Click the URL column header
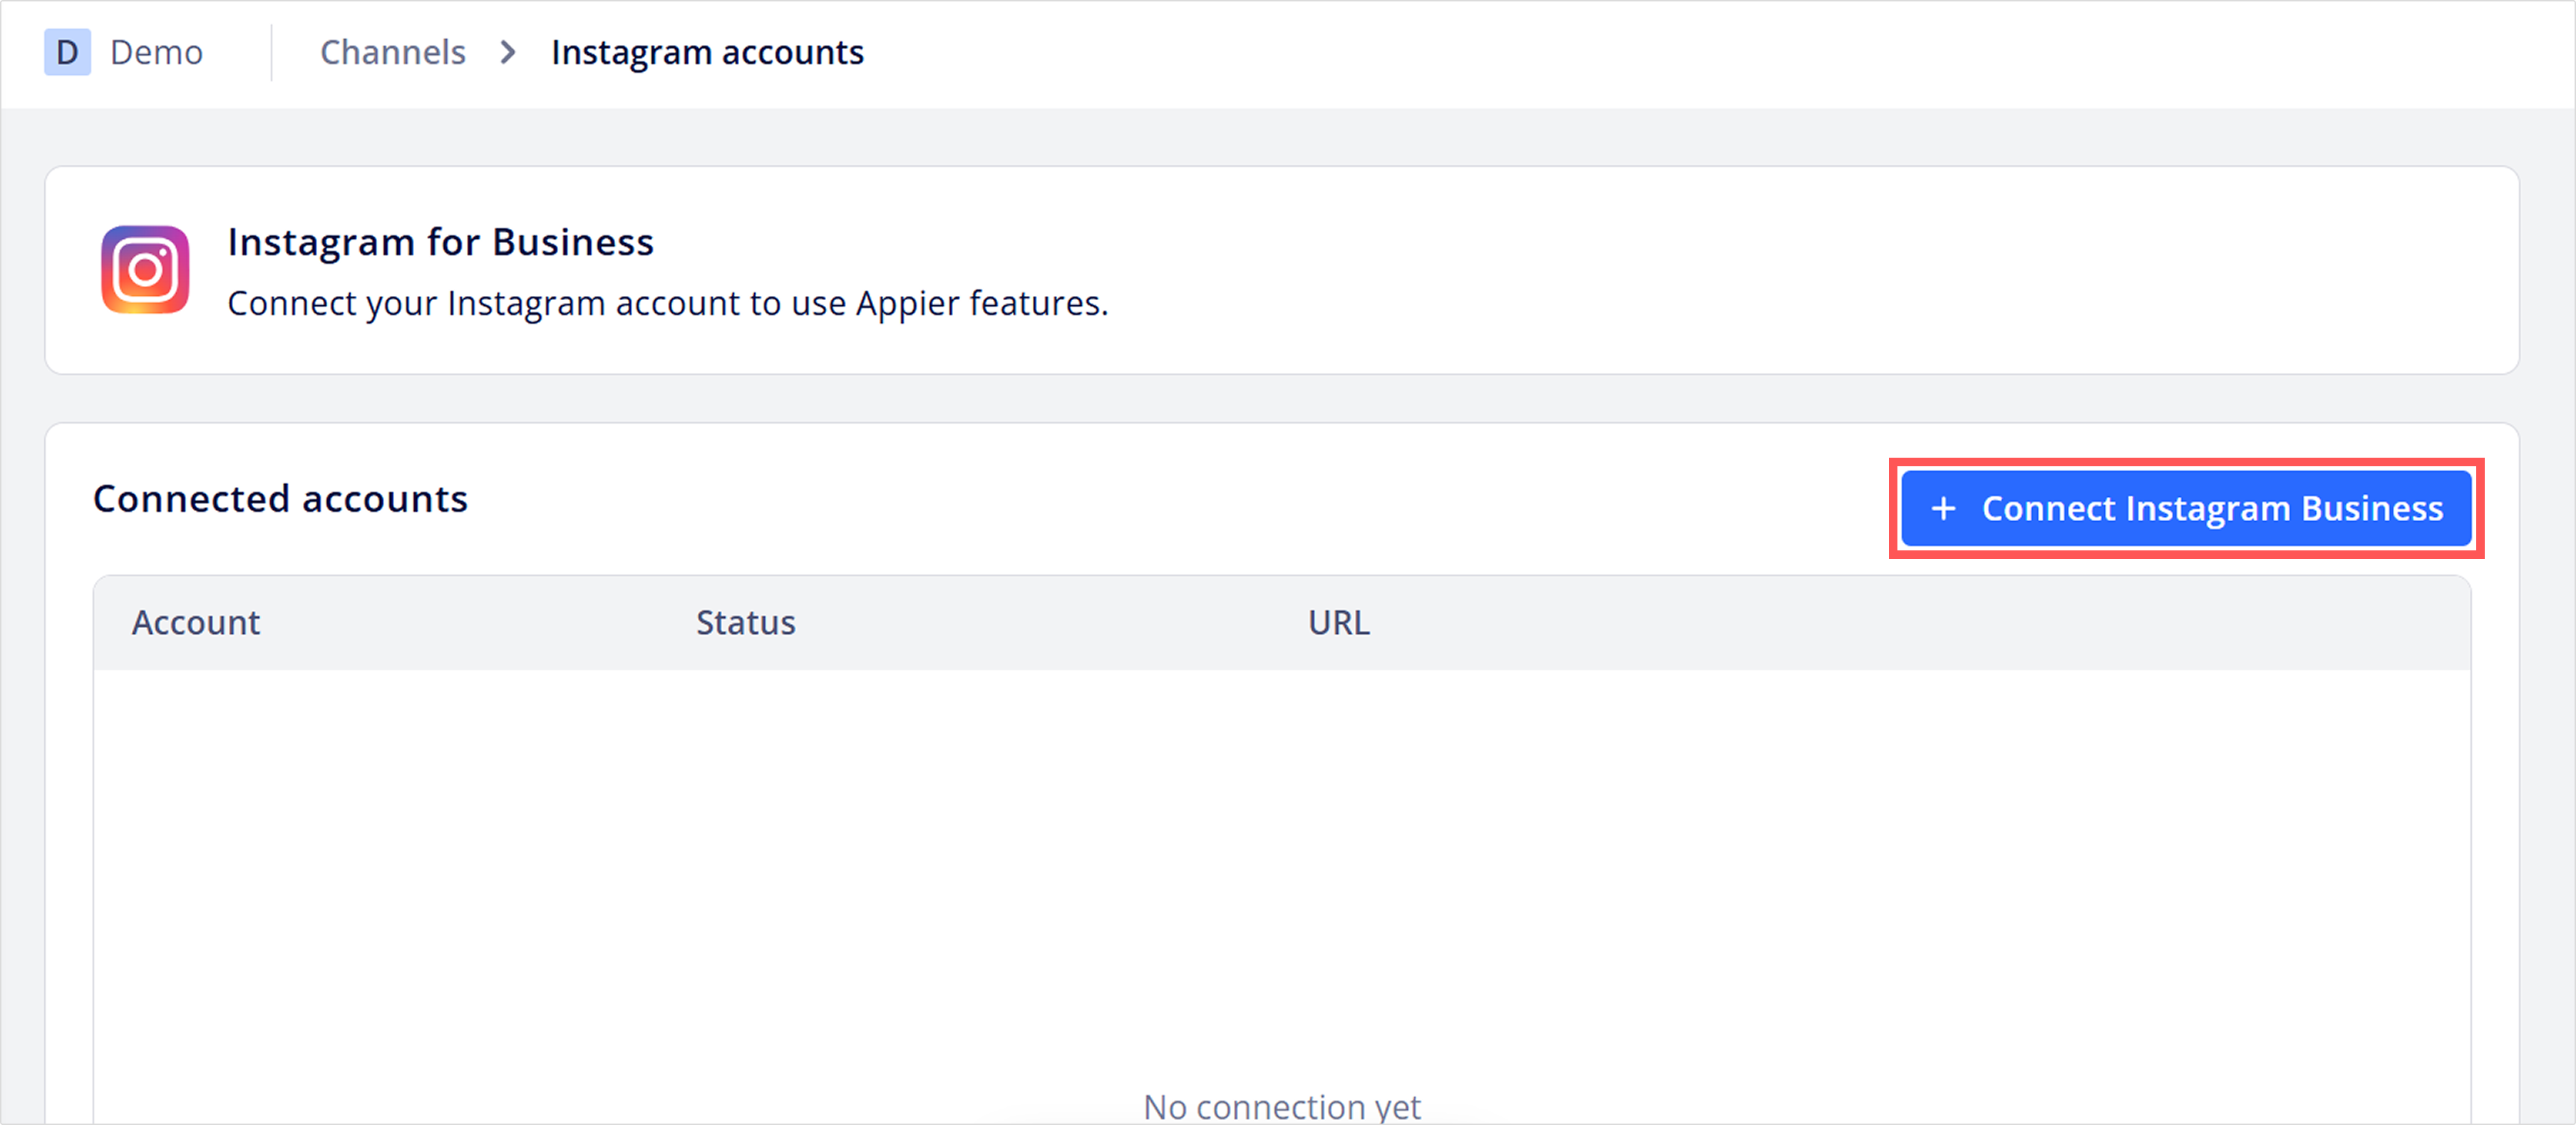Image resolution: width=2576 pixels, height=1125 pixels. point(1339,623)
